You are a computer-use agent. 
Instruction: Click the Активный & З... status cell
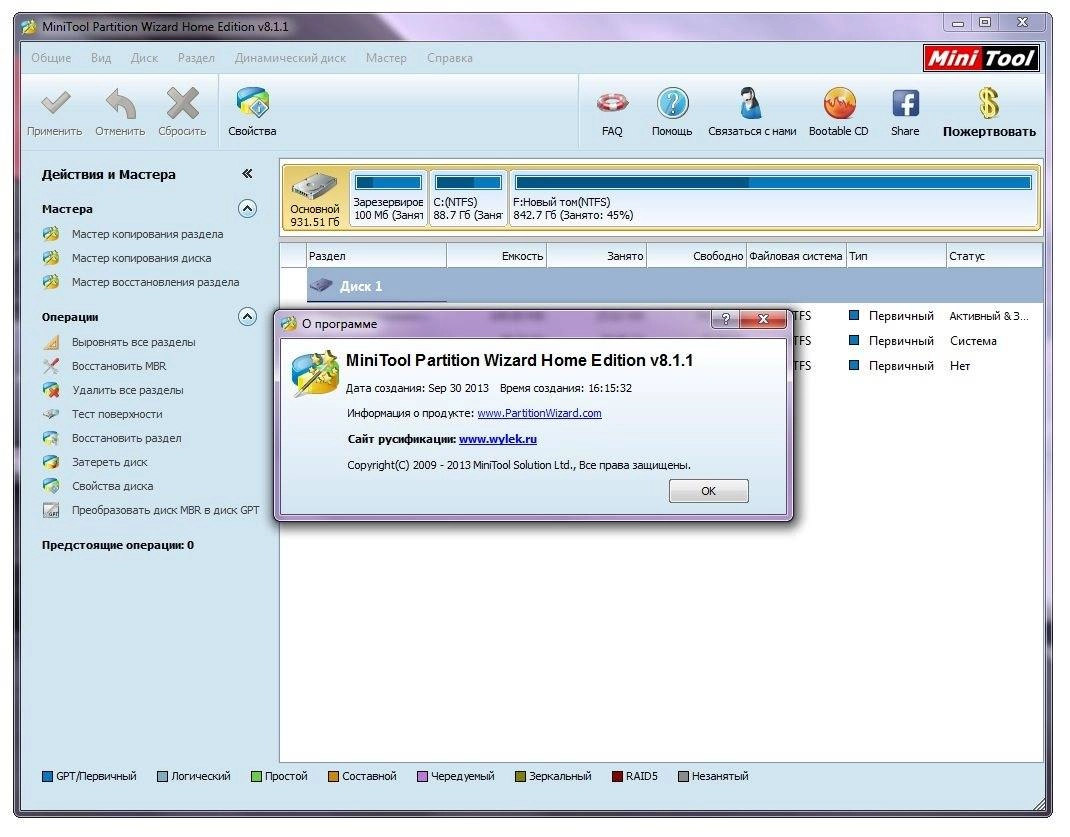point(988,316)
